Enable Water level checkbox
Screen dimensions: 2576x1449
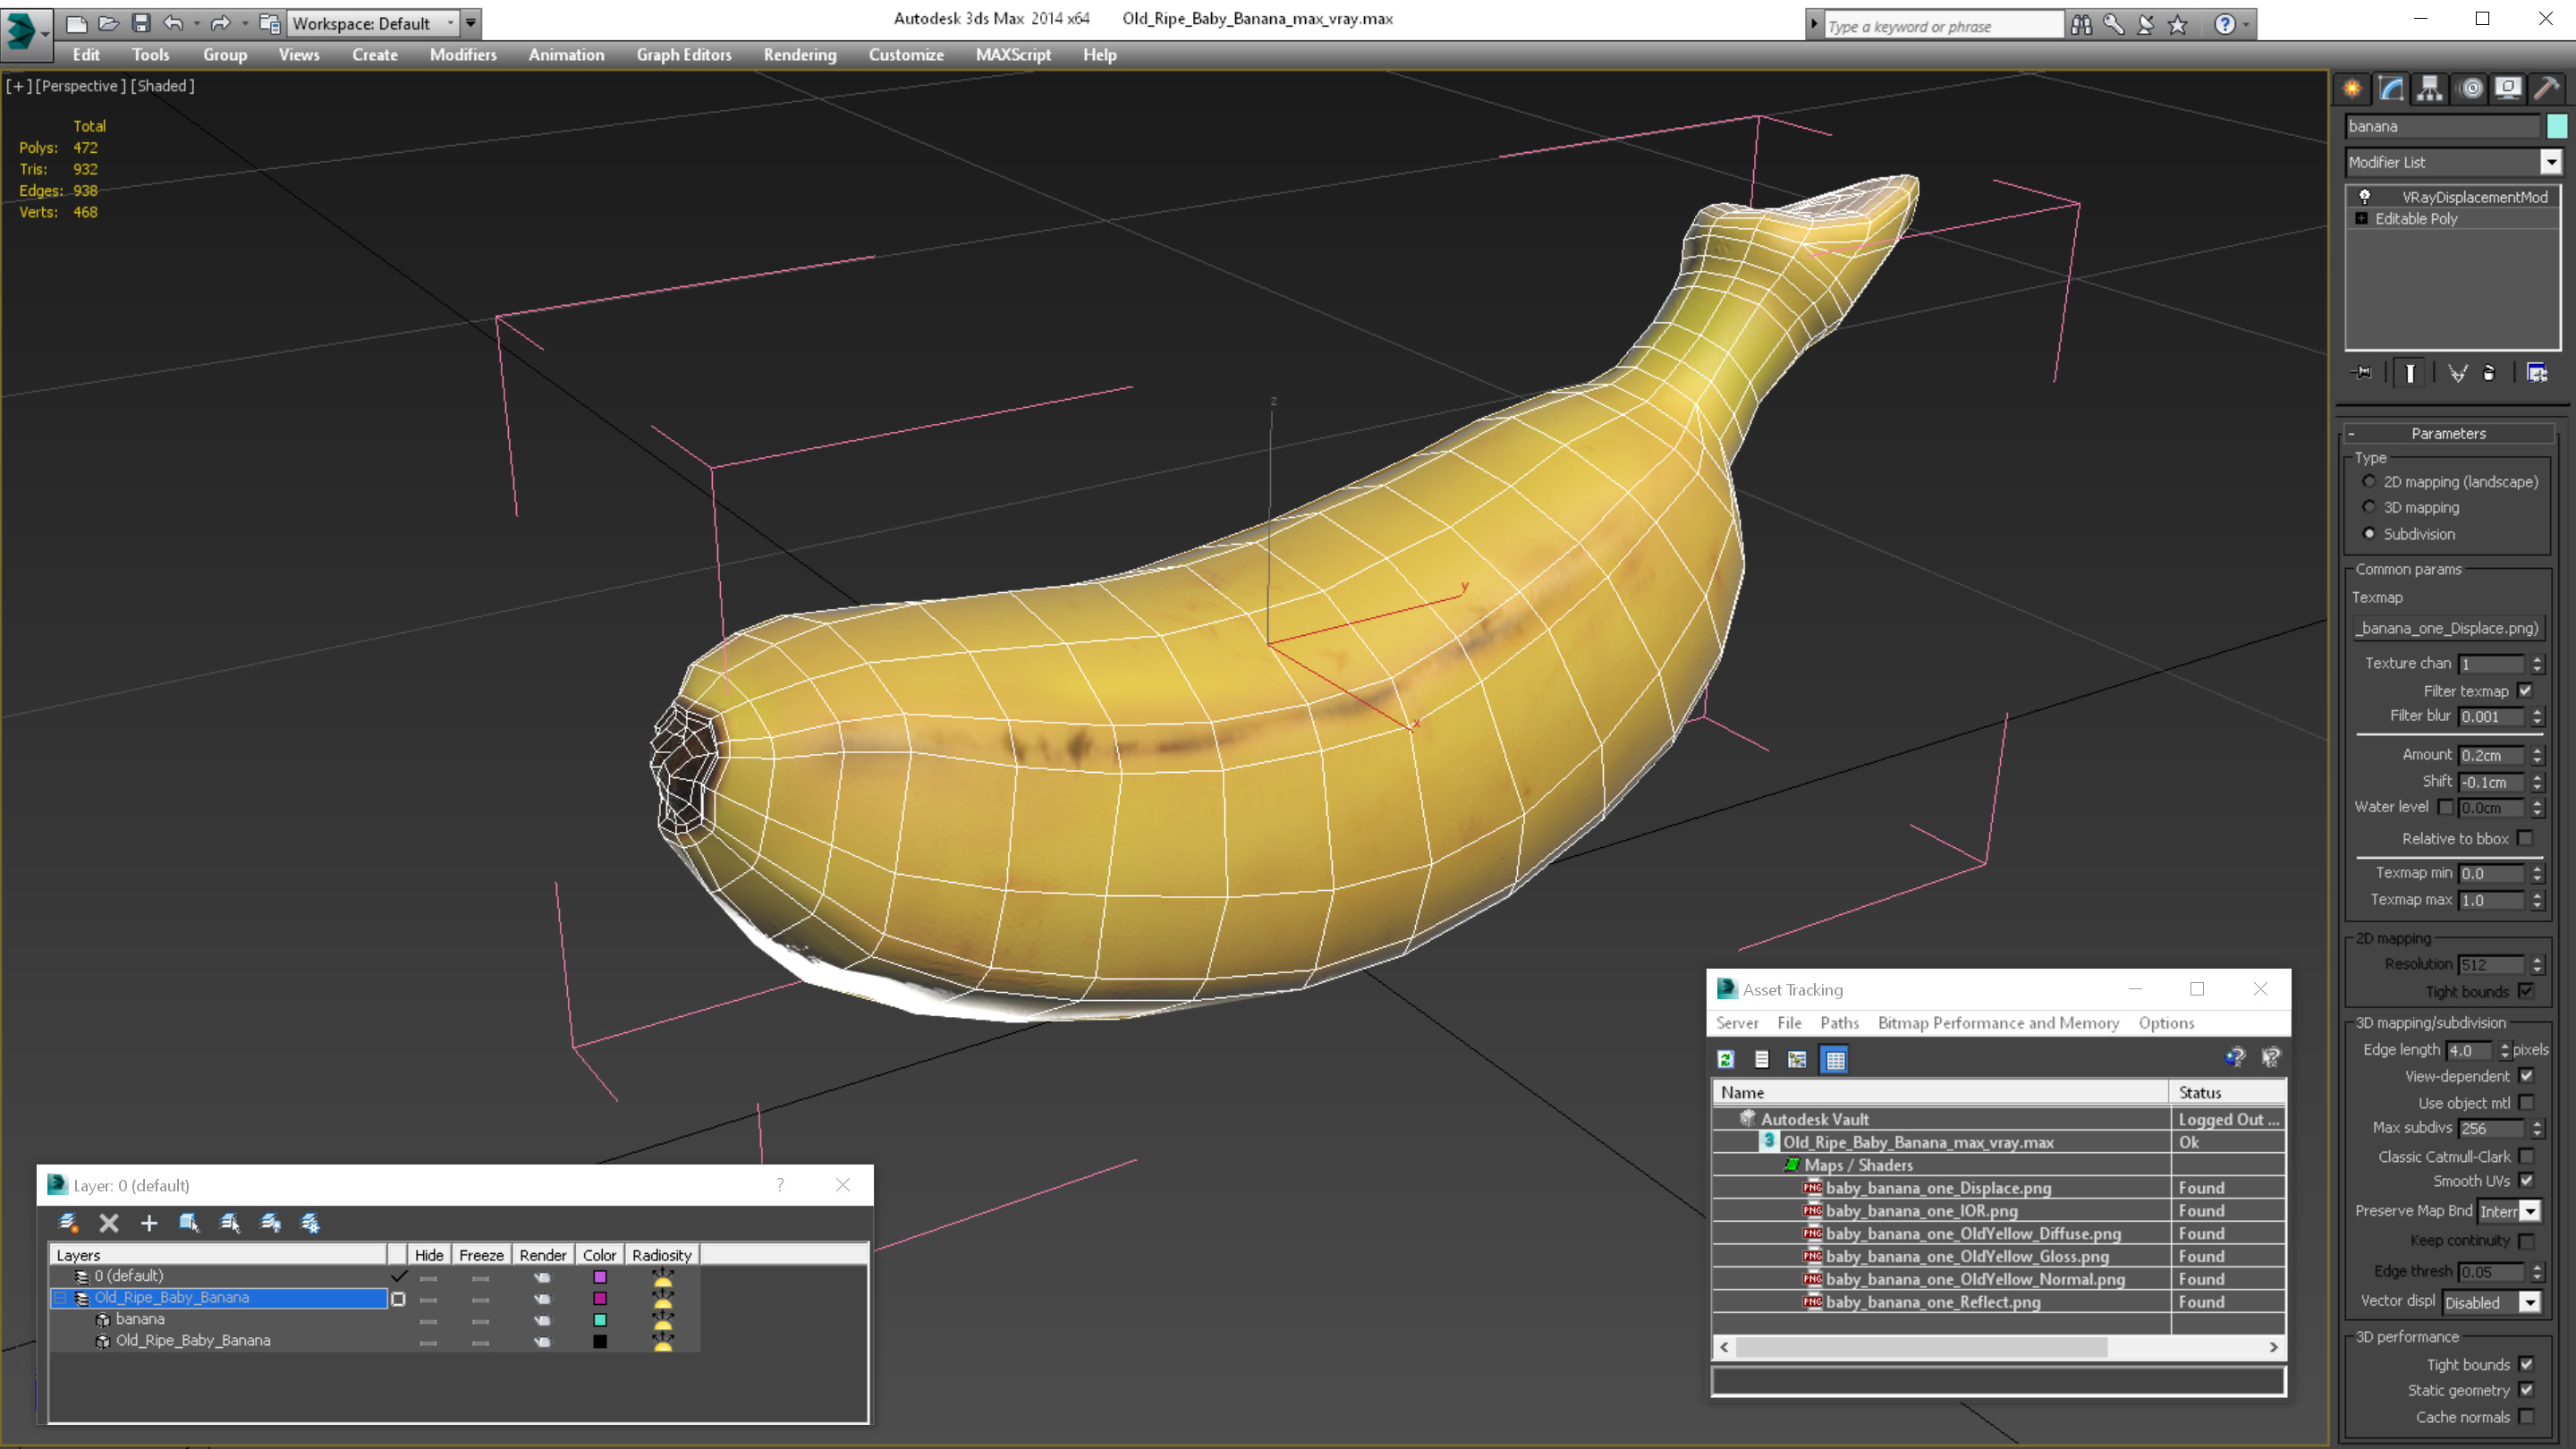pos(2445,807)
